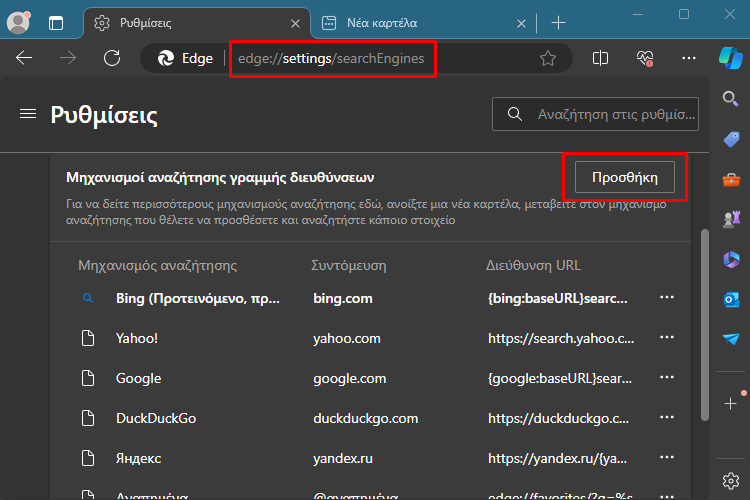Close the Νέα καρτέλα tab
The height and width of the screenshot is (500, 750).
coord(521,23)
